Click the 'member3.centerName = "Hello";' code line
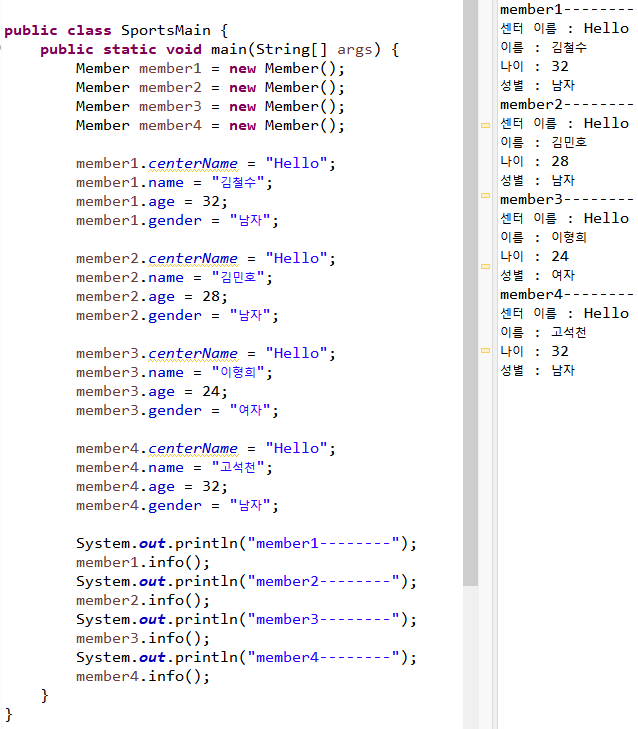The width and height of the screenshot is (638, 729). pos(206,354)
